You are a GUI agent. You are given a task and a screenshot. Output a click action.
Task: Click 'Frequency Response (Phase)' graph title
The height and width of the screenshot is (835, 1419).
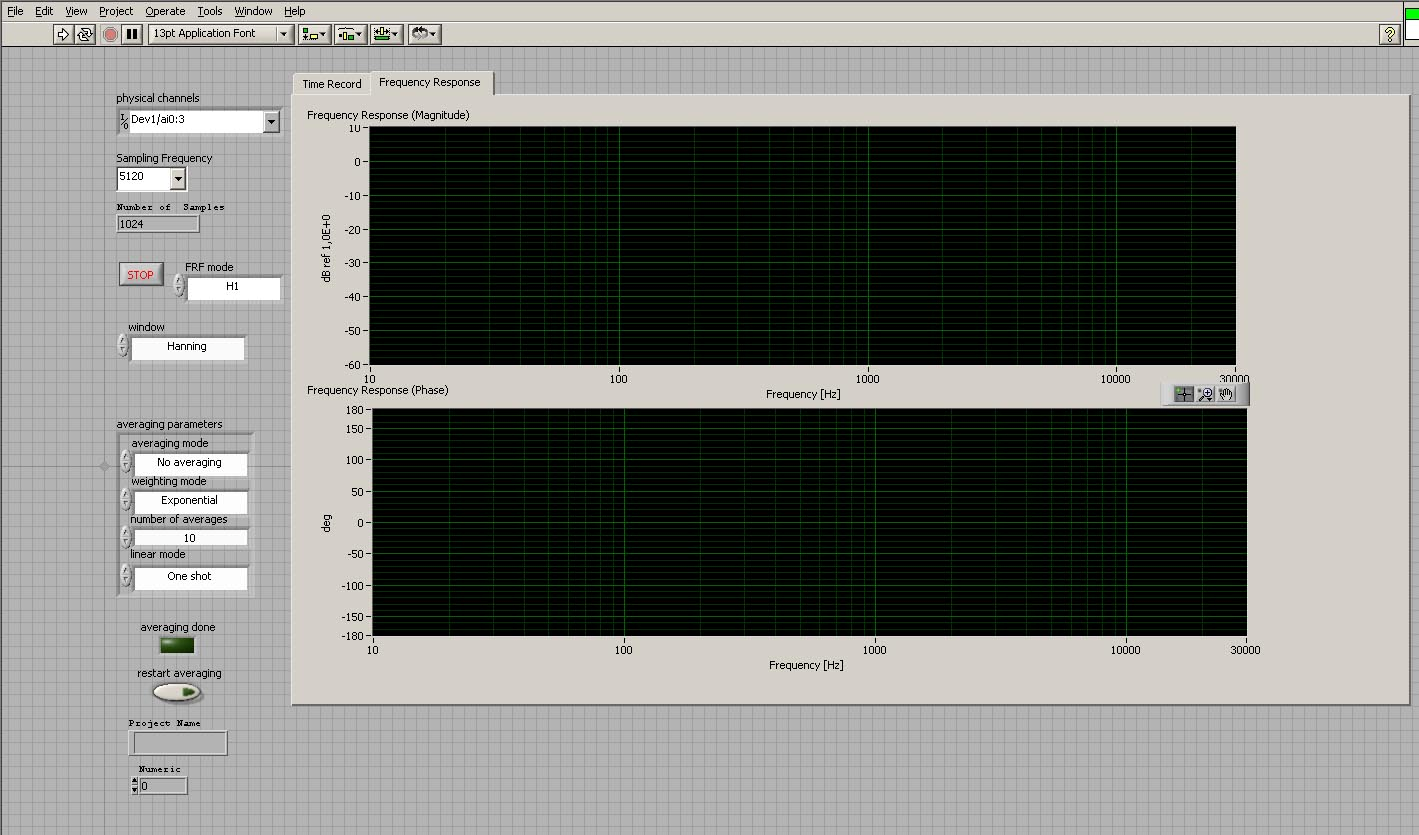click(377, 390)
